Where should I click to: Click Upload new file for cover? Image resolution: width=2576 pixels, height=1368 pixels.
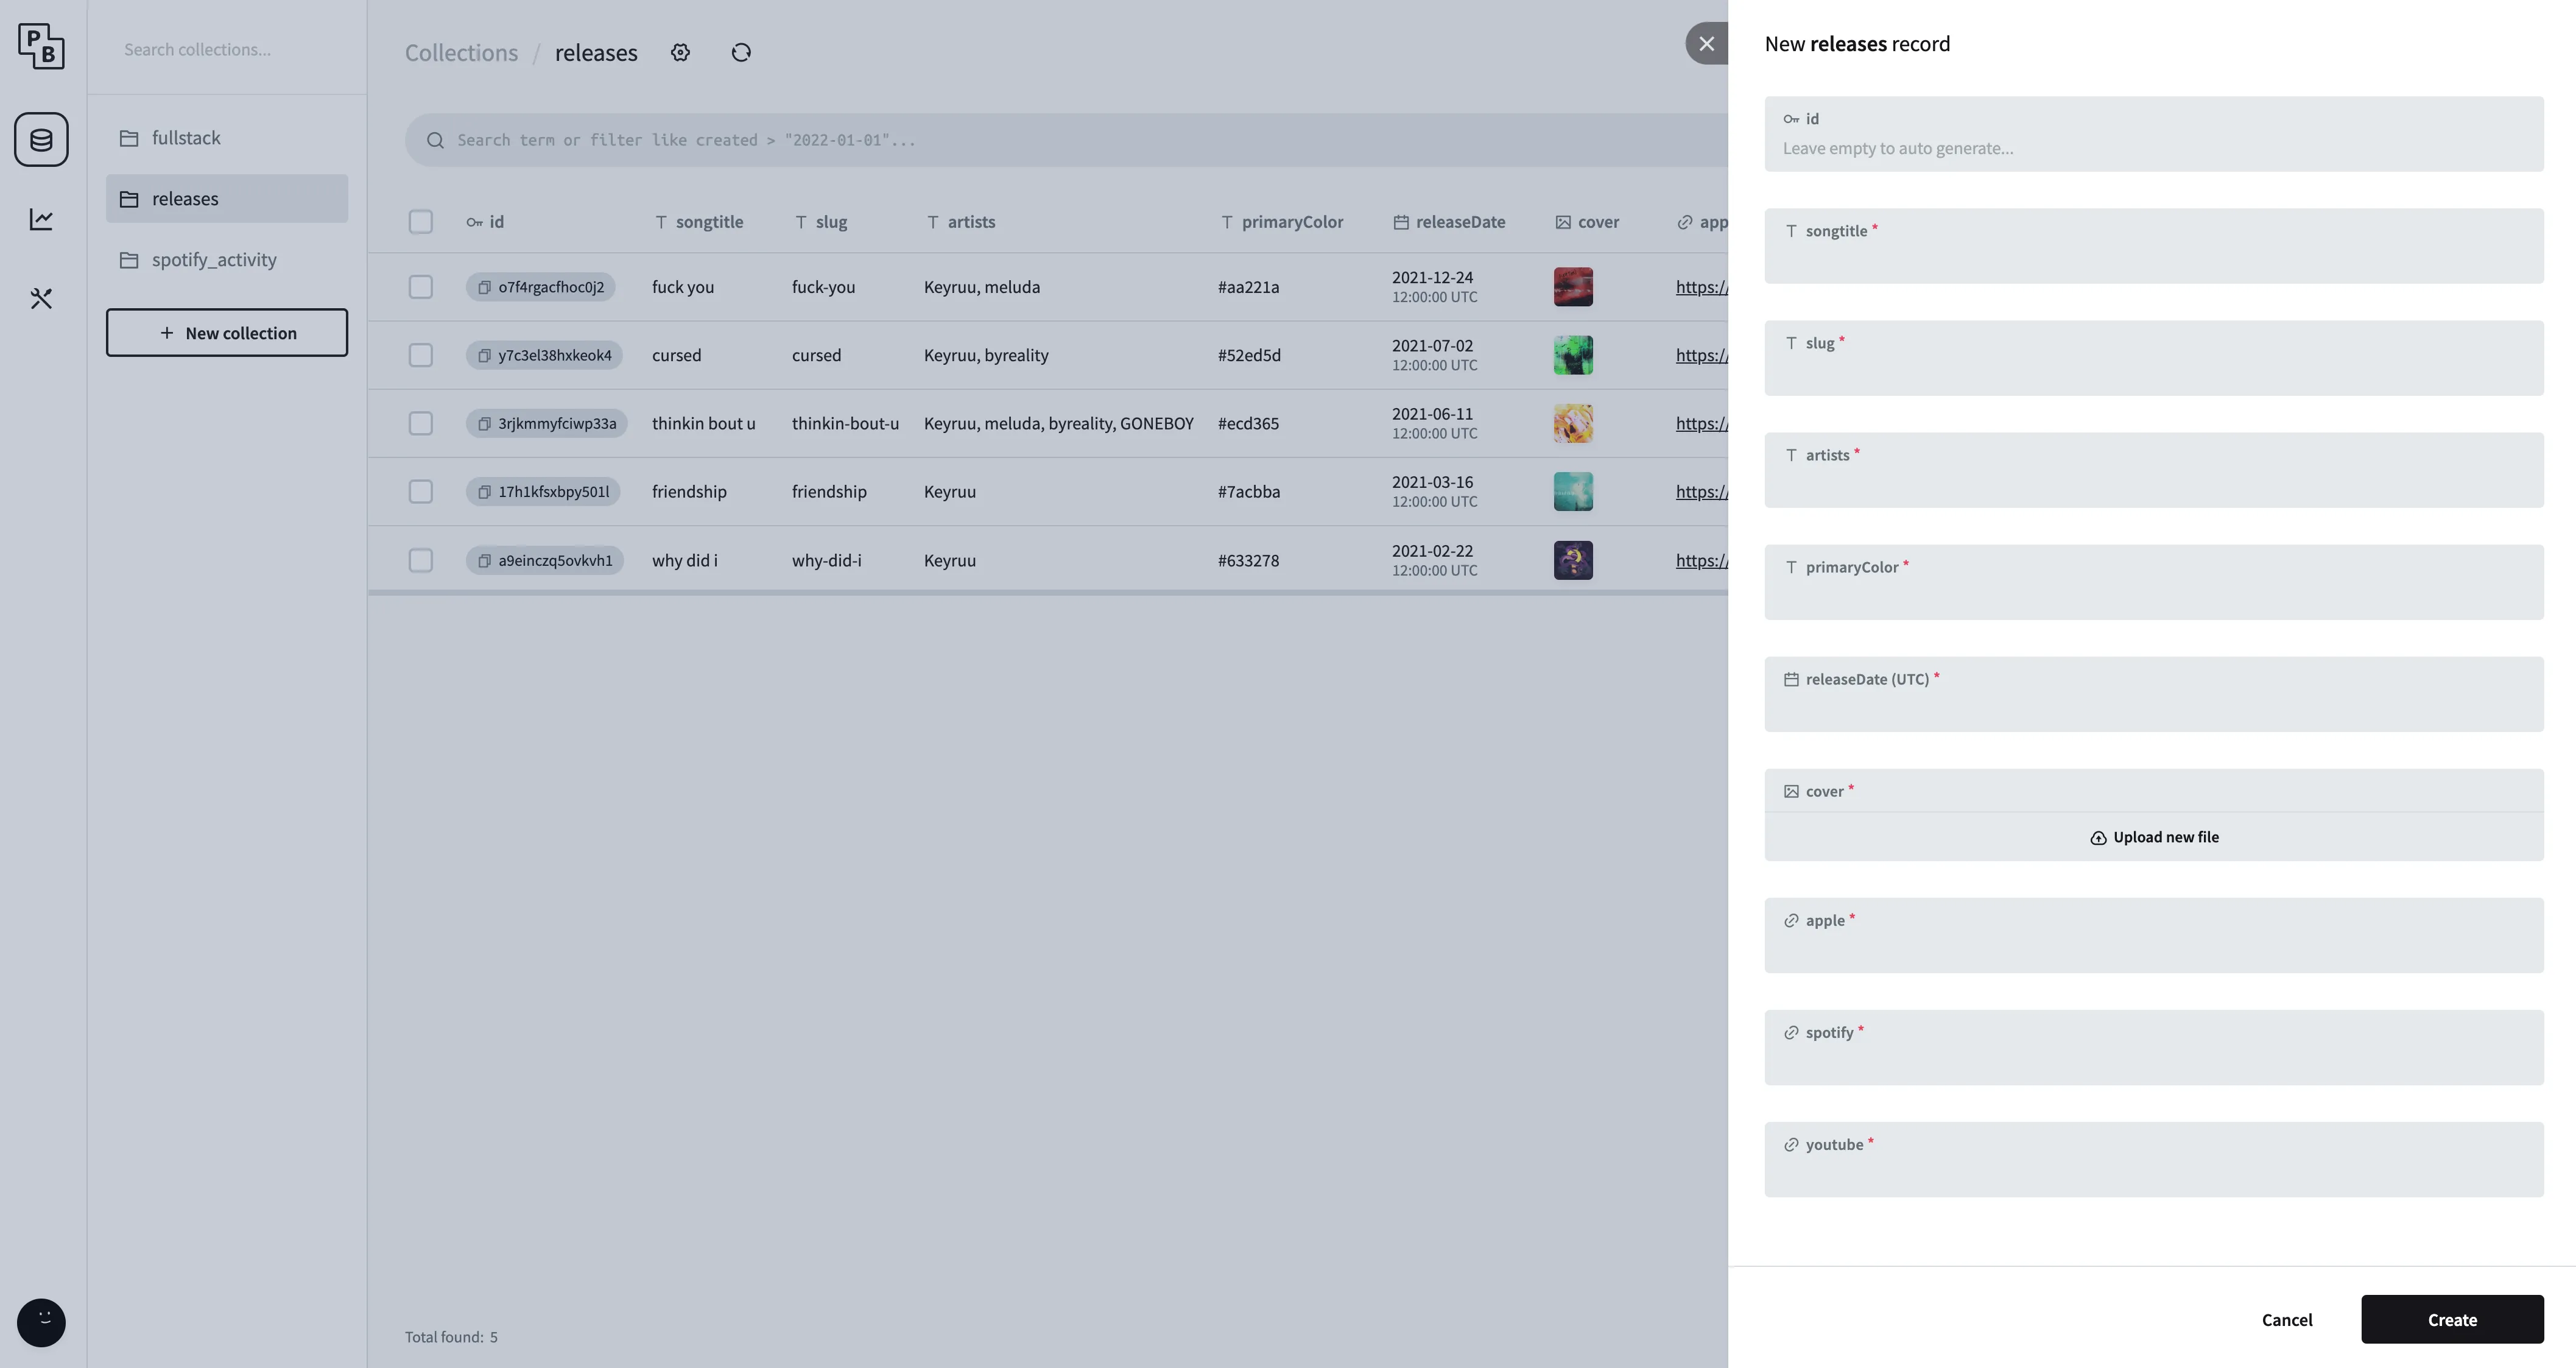coord(2153,837)
